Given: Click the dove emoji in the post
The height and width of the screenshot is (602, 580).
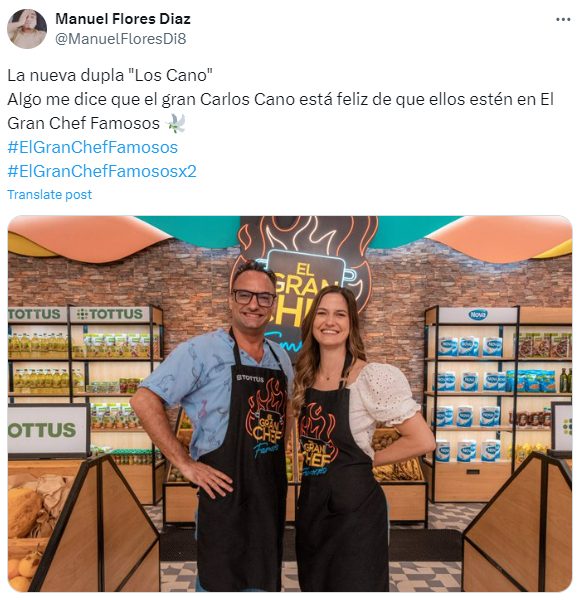Looking at the screenshot, I should point(175,124).
